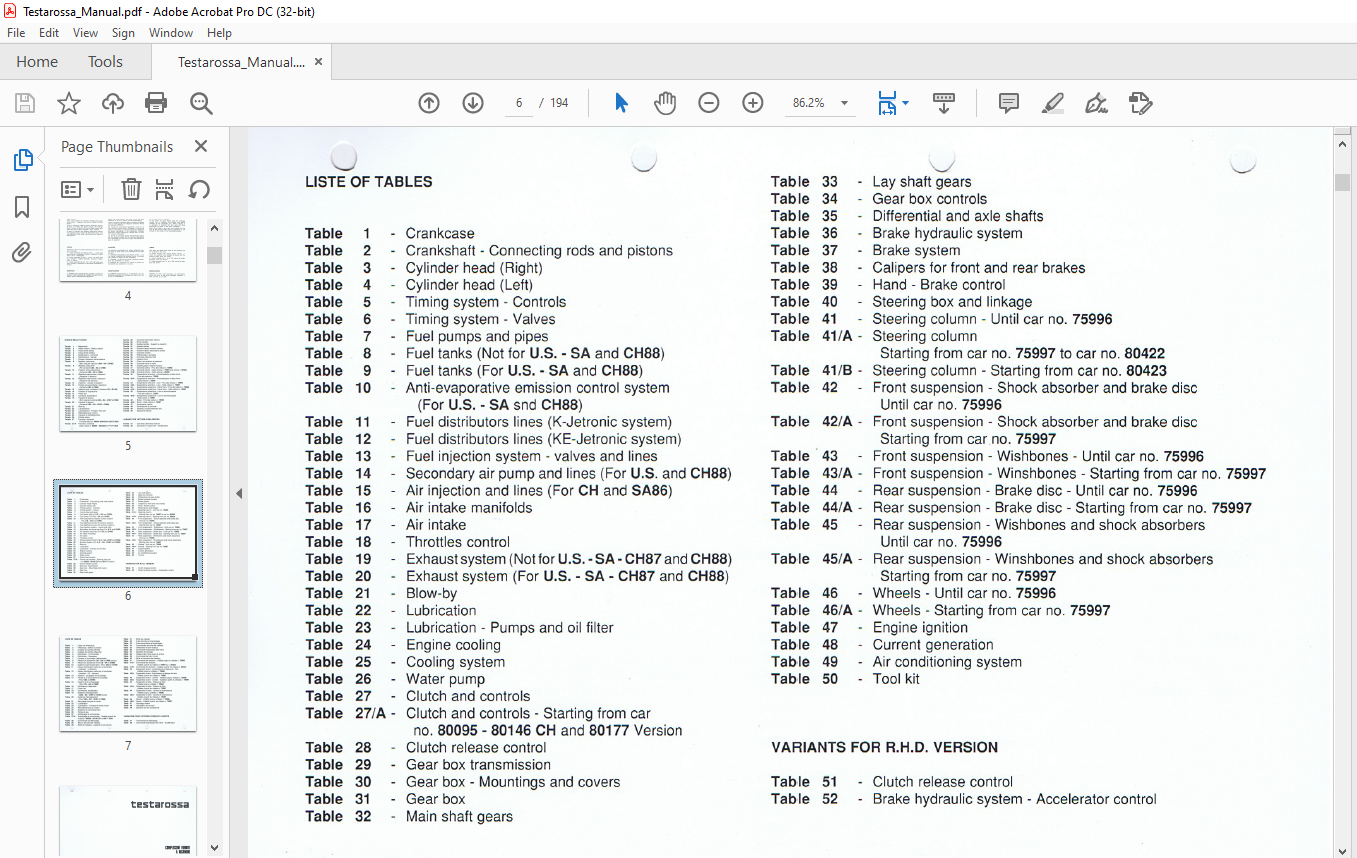Click the Print pages icon in thumbnails
Screen dimensions: 1357x858
coord(165,189)
